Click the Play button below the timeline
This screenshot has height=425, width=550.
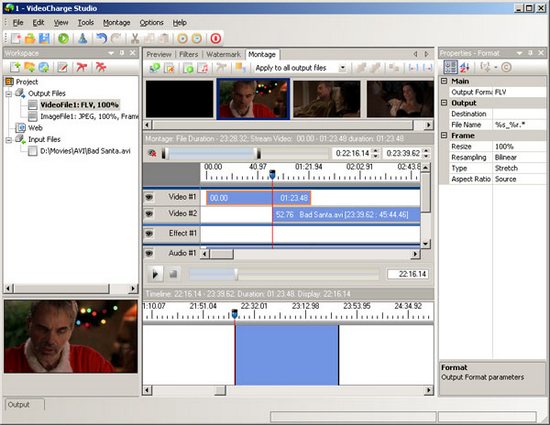(155, 274)
